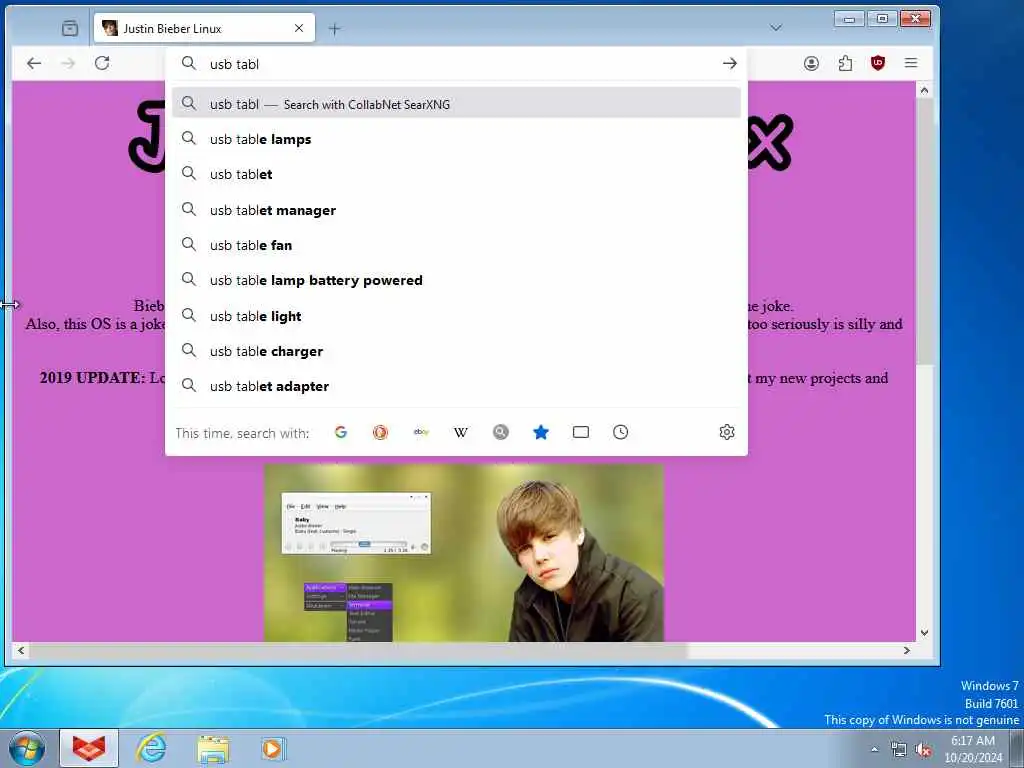Screen dimensions: 1024x768
Task: Click the muted volume tray icon
Action: tap(923, 750)
